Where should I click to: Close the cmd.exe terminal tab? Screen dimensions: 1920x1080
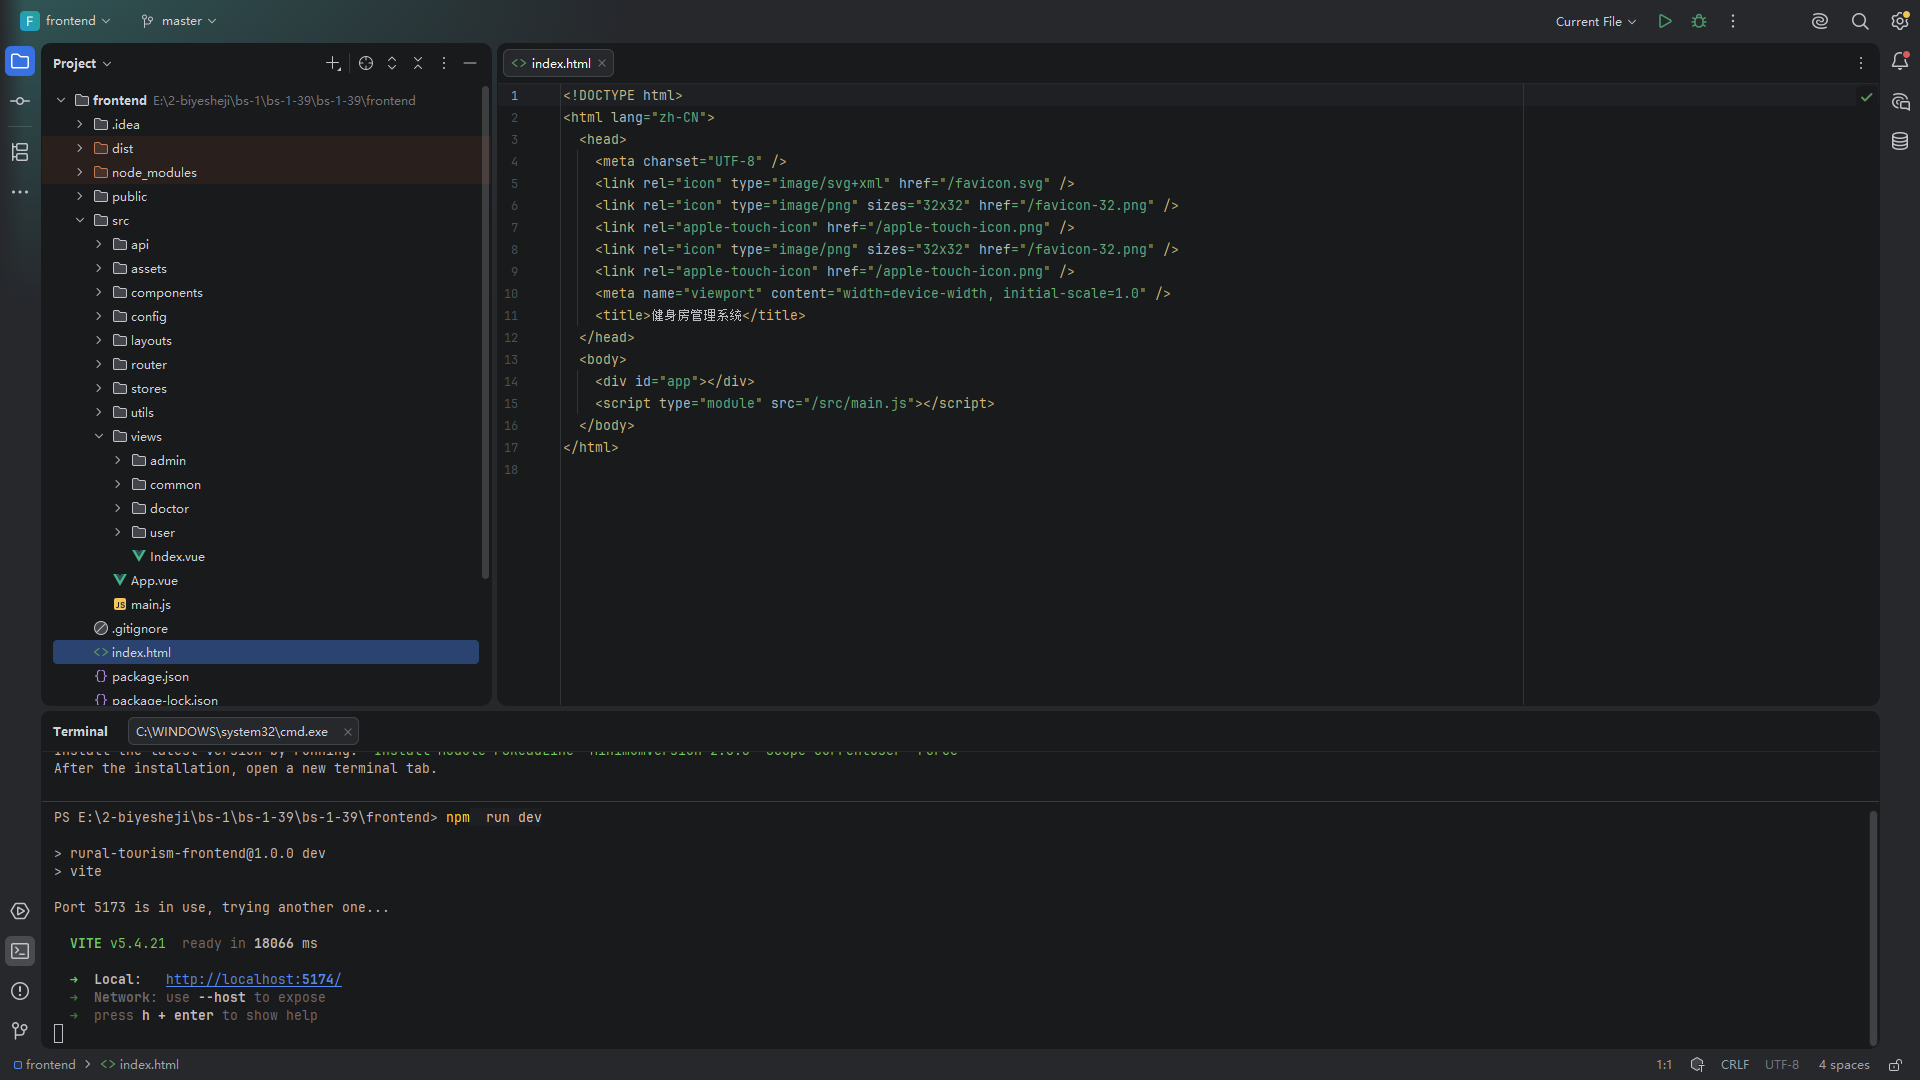tap(348, 732)
